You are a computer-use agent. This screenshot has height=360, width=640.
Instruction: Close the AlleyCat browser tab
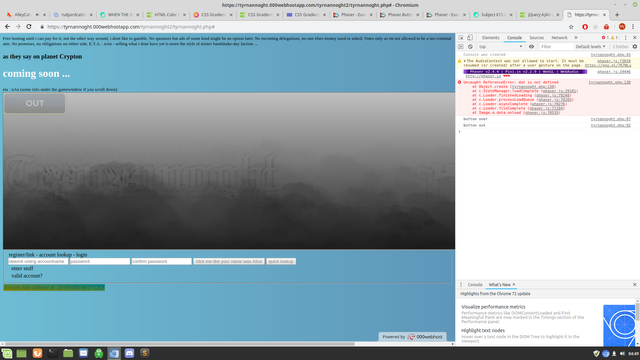pyautogui.click(x=44, y=15)
